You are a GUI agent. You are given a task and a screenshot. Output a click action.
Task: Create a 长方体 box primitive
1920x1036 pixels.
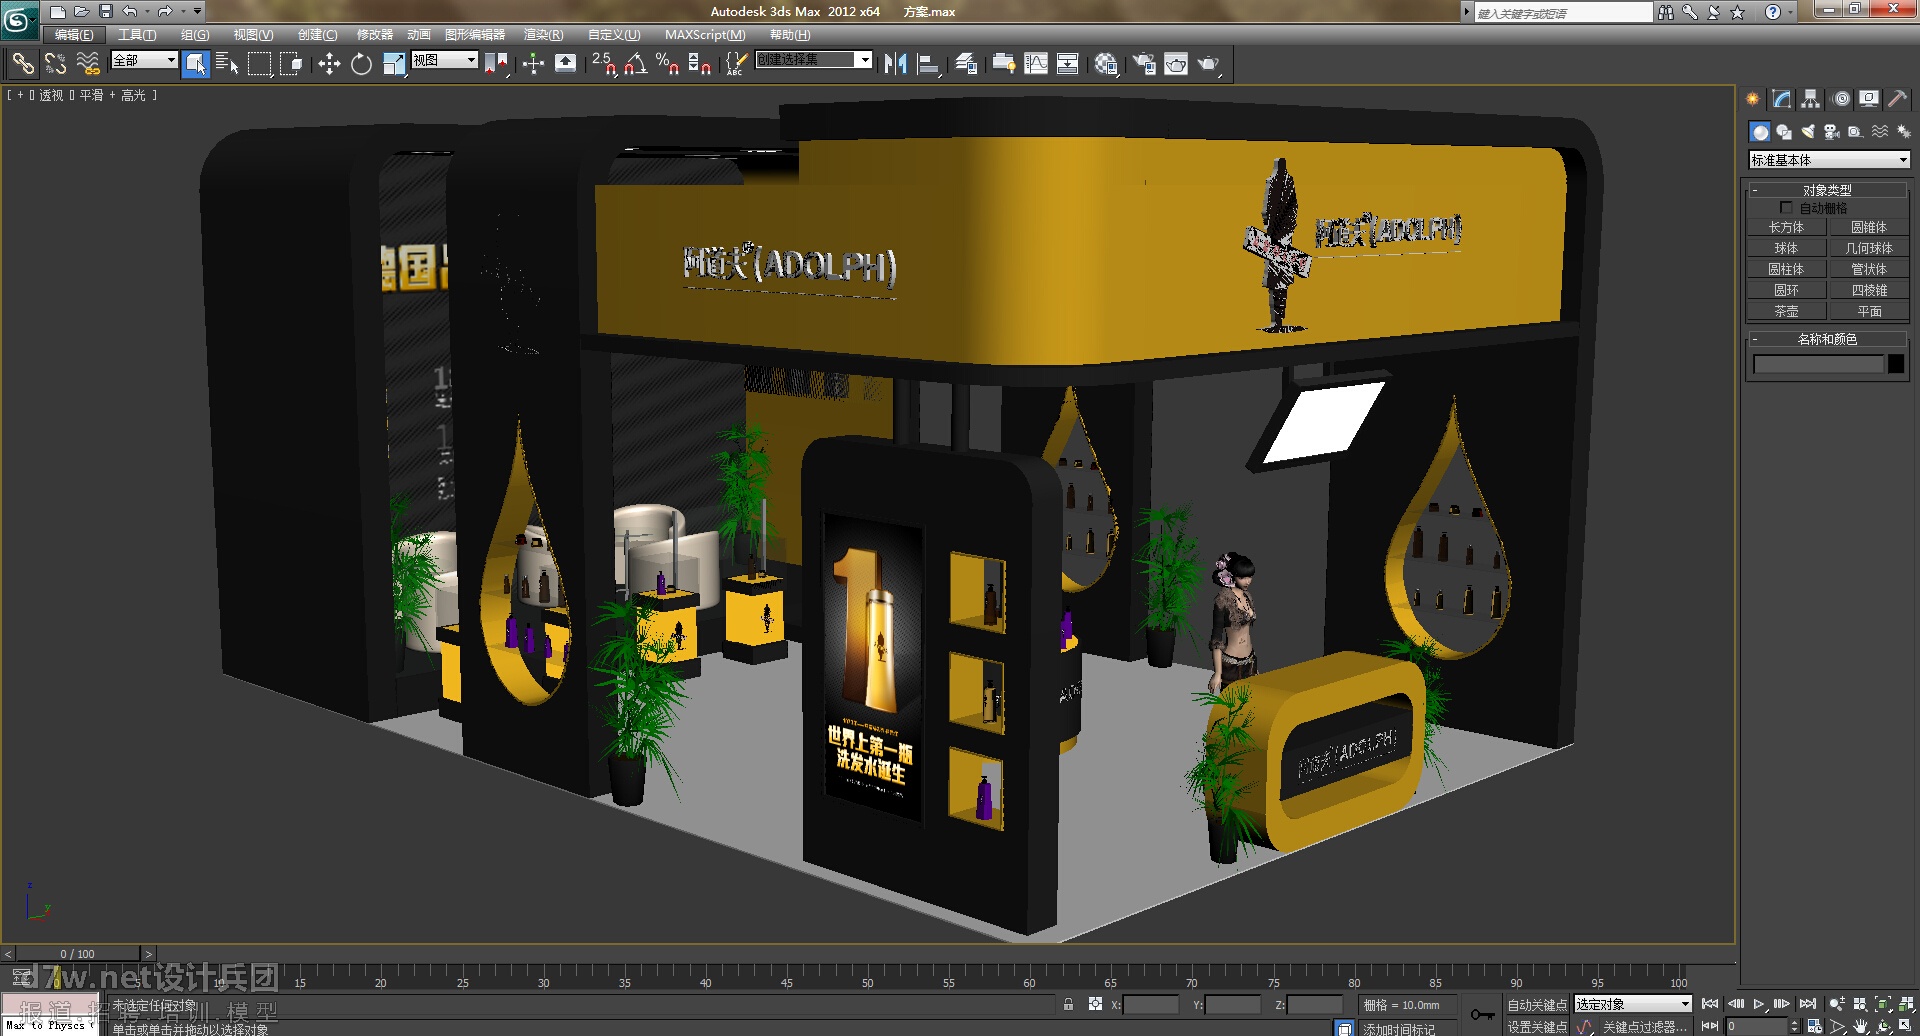point(1786,228)
